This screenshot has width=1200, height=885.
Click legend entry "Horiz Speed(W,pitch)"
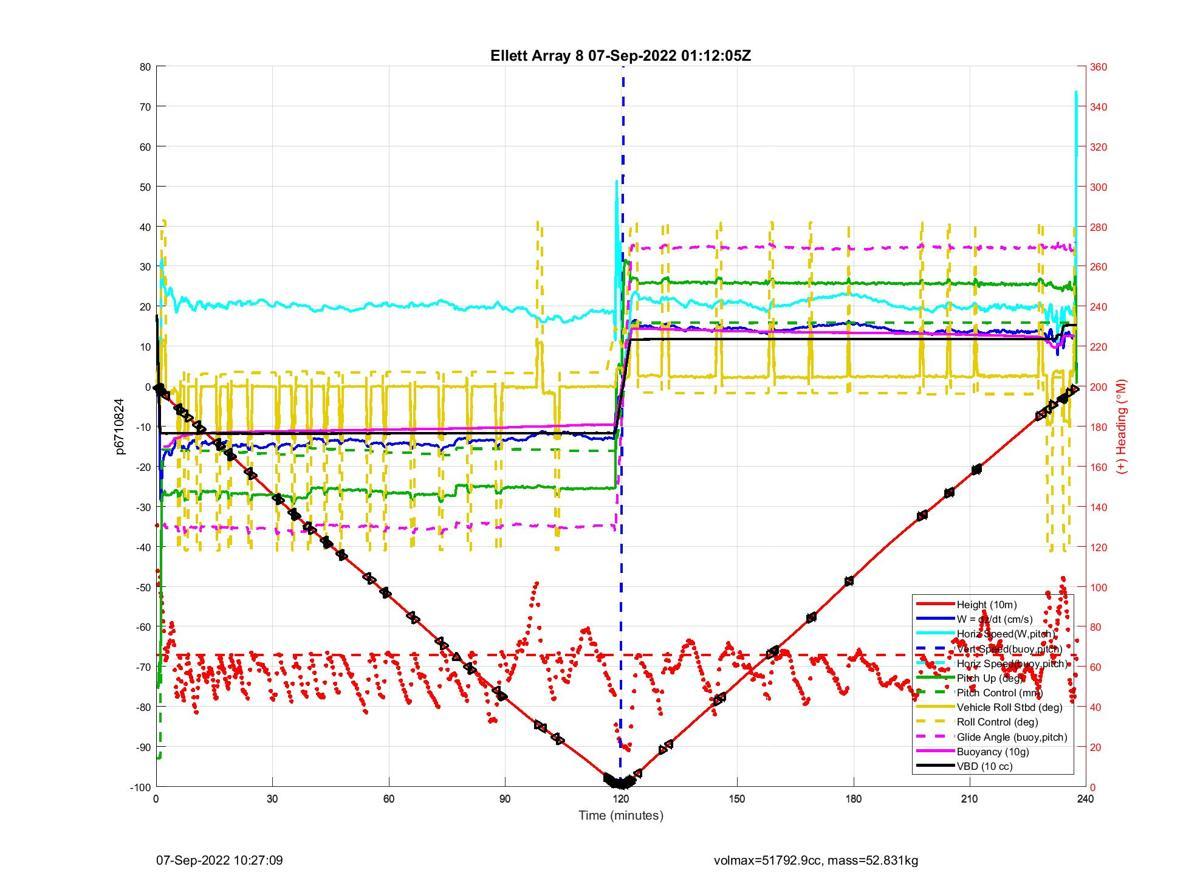1005,634
